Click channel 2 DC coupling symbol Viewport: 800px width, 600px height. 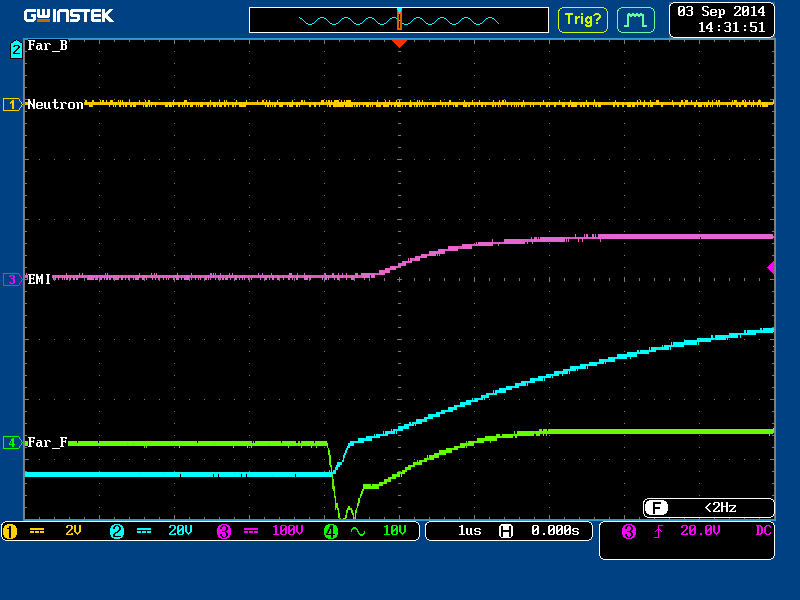144,531
